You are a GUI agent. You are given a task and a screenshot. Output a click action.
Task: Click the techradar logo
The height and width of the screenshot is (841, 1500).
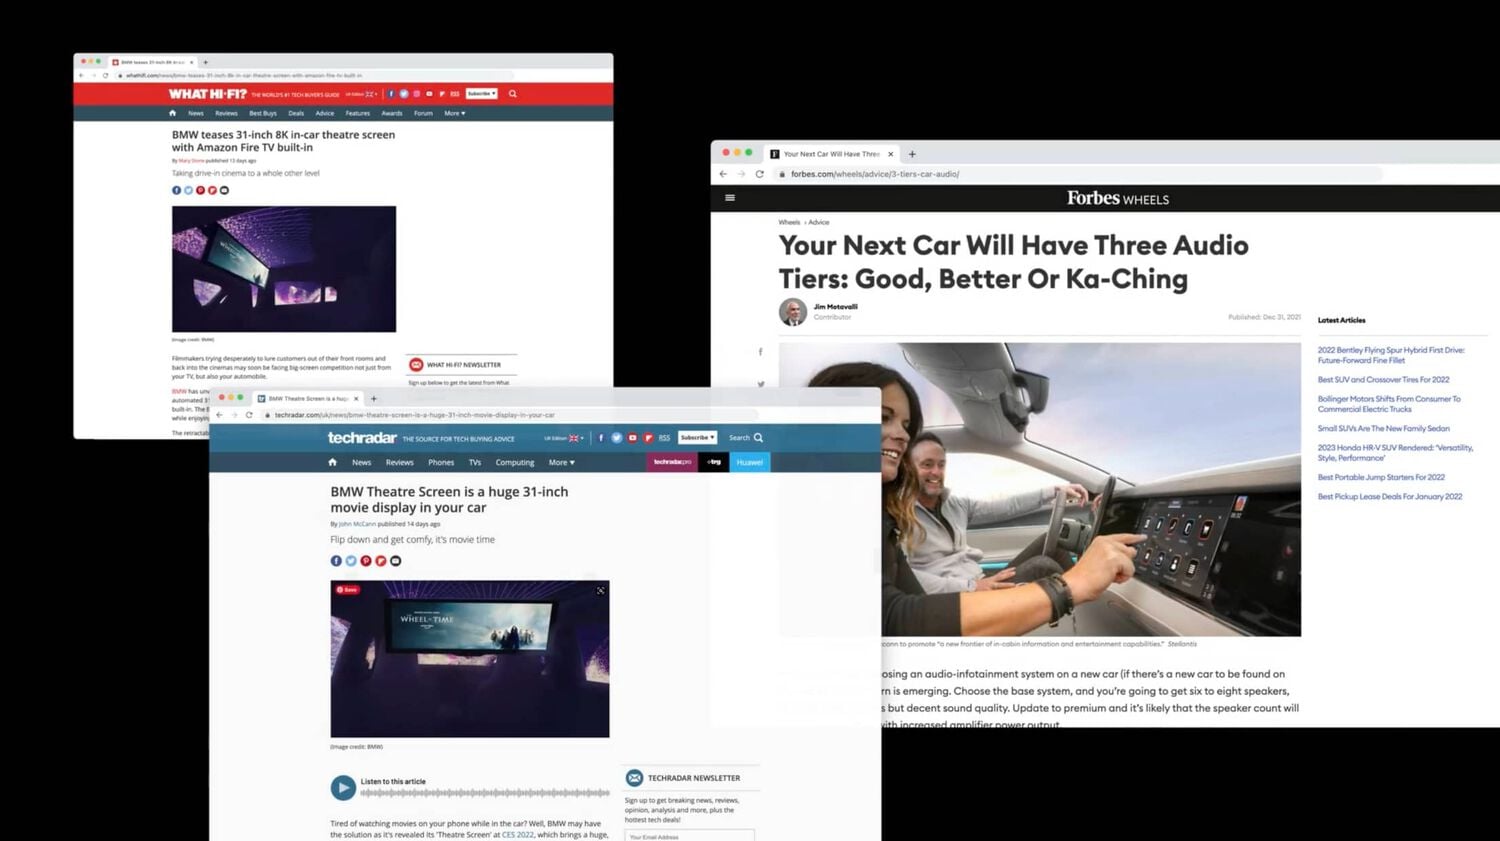point(362,438)
